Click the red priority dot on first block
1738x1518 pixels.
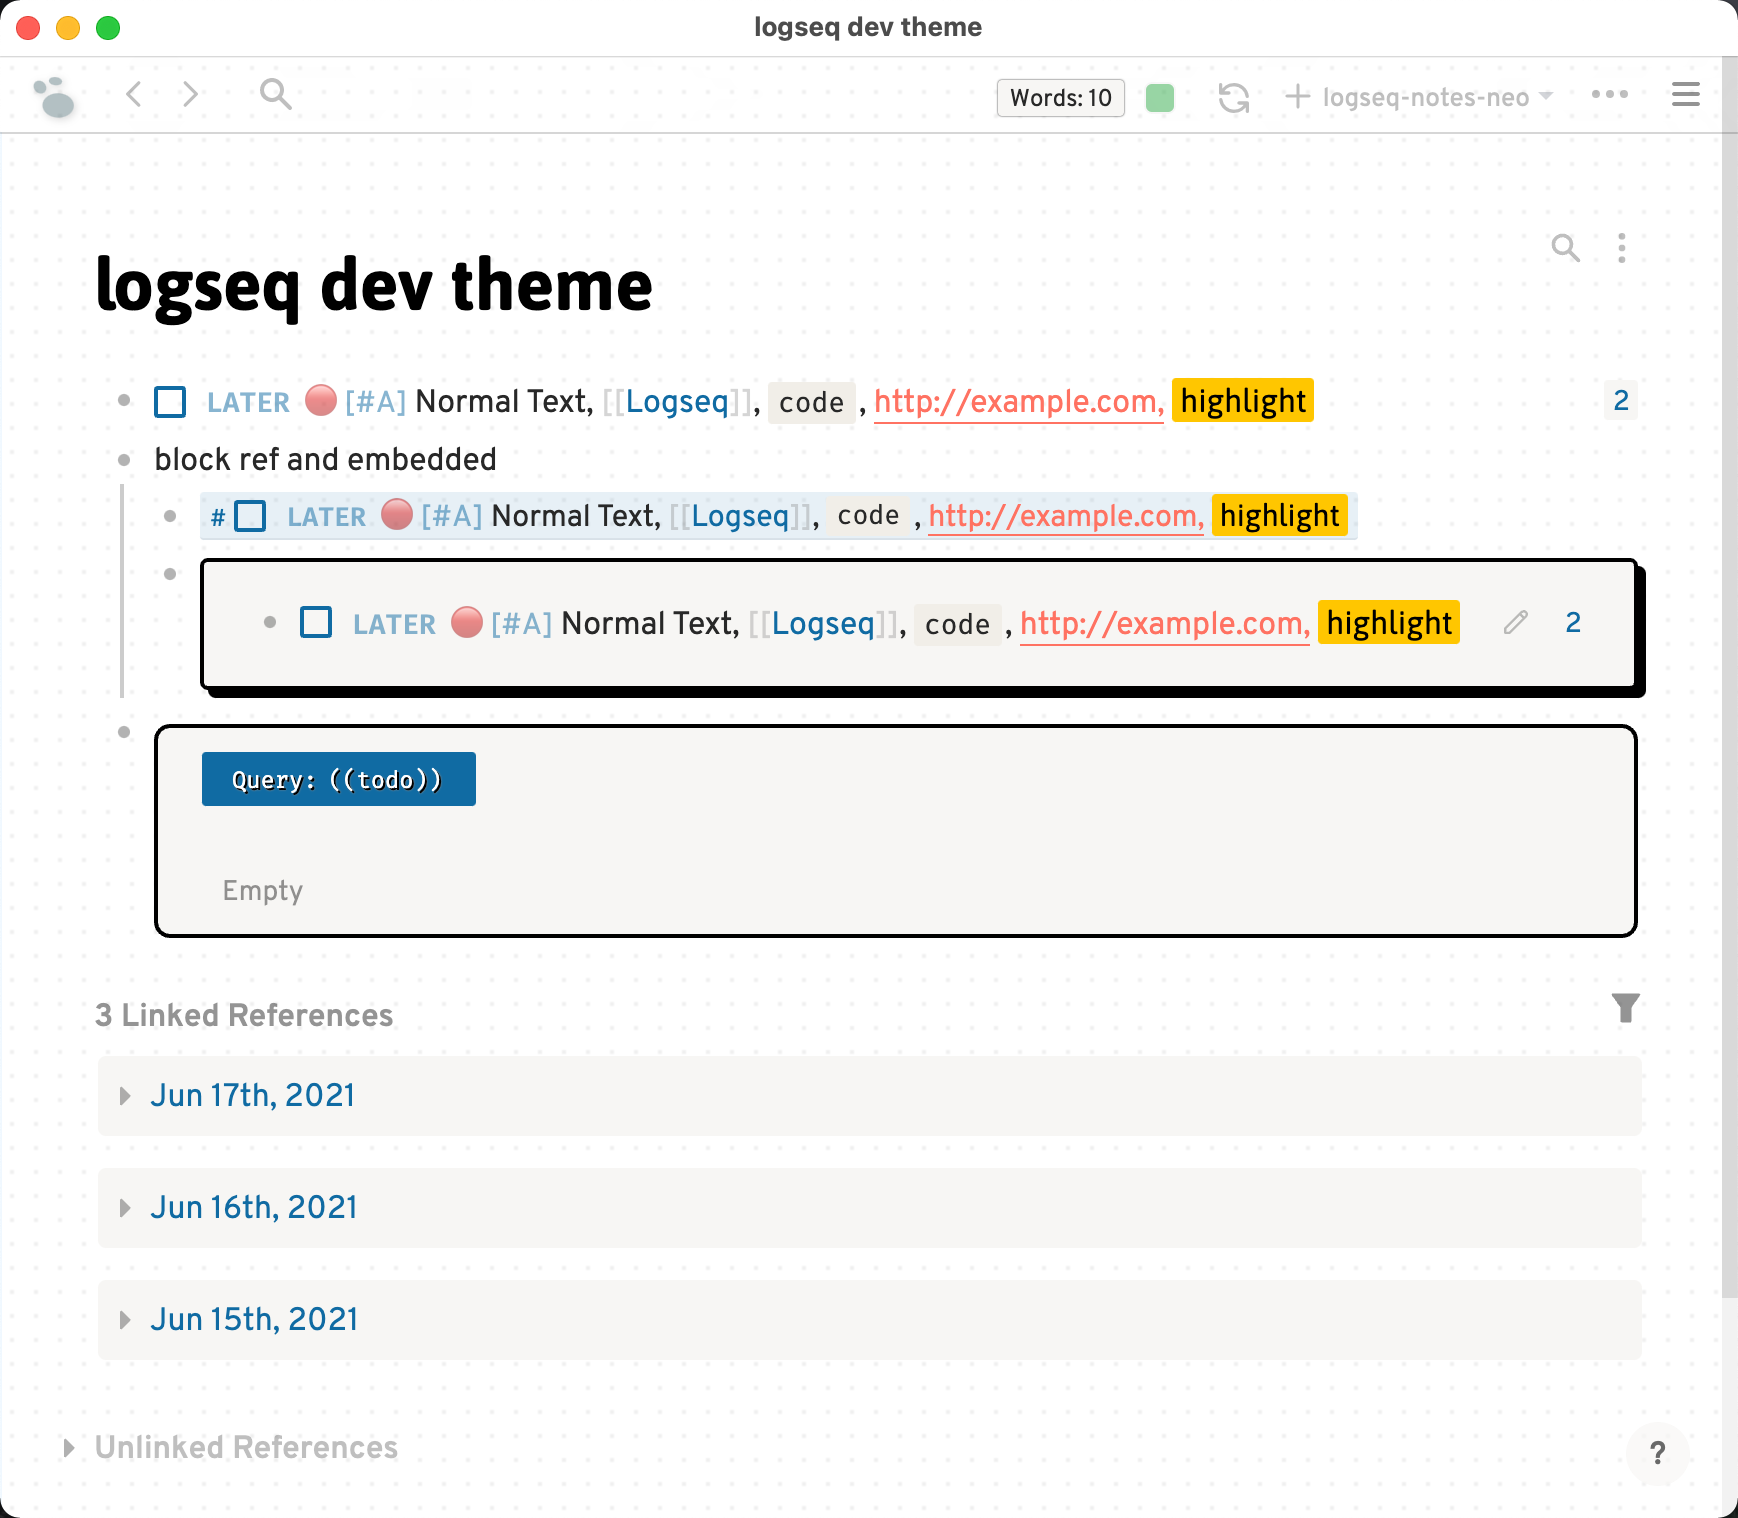point(320,400)
